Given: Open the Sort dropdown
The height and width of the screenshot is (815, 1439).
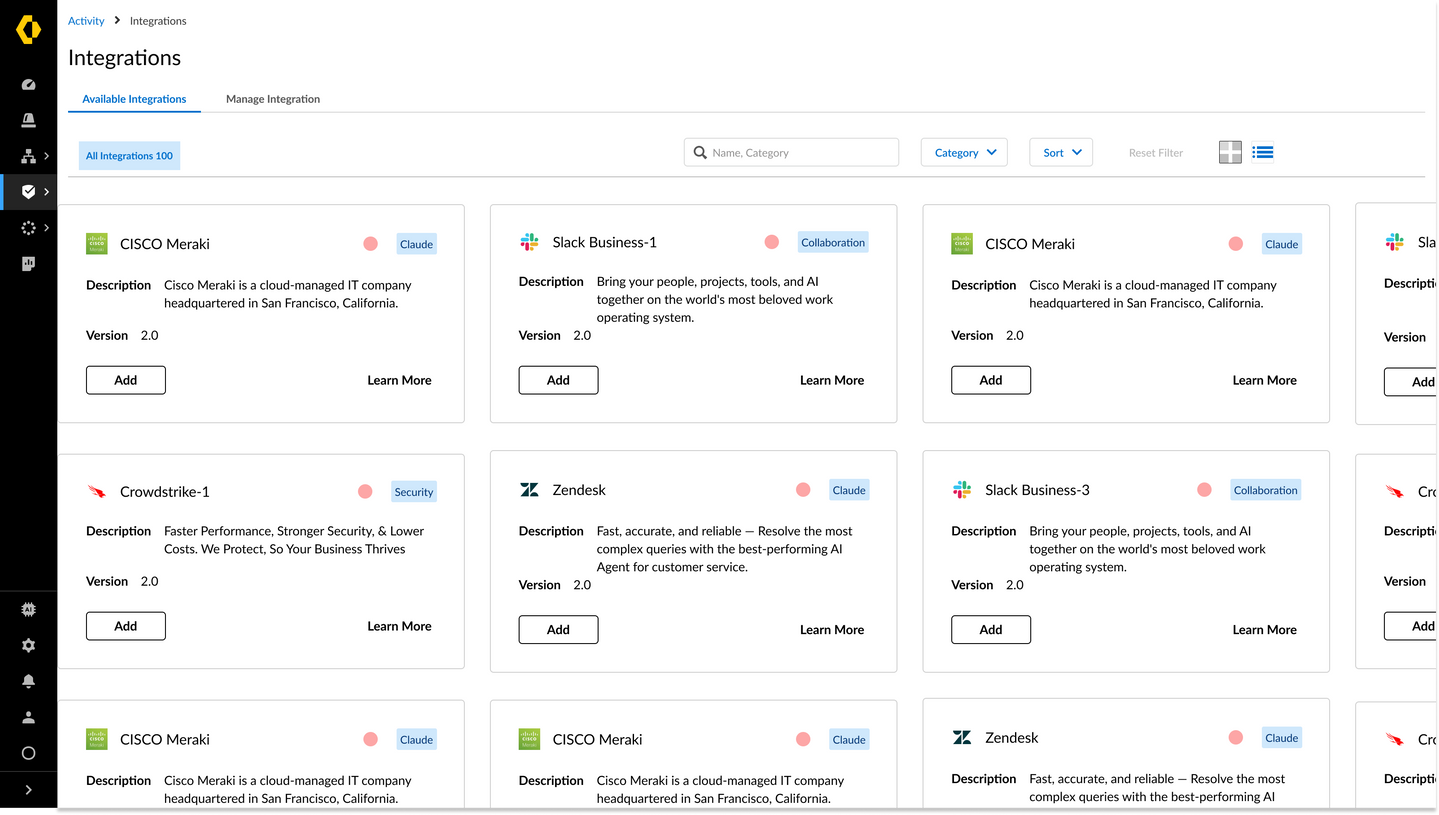Looking at the screenshot, I should pos(1061,153).
